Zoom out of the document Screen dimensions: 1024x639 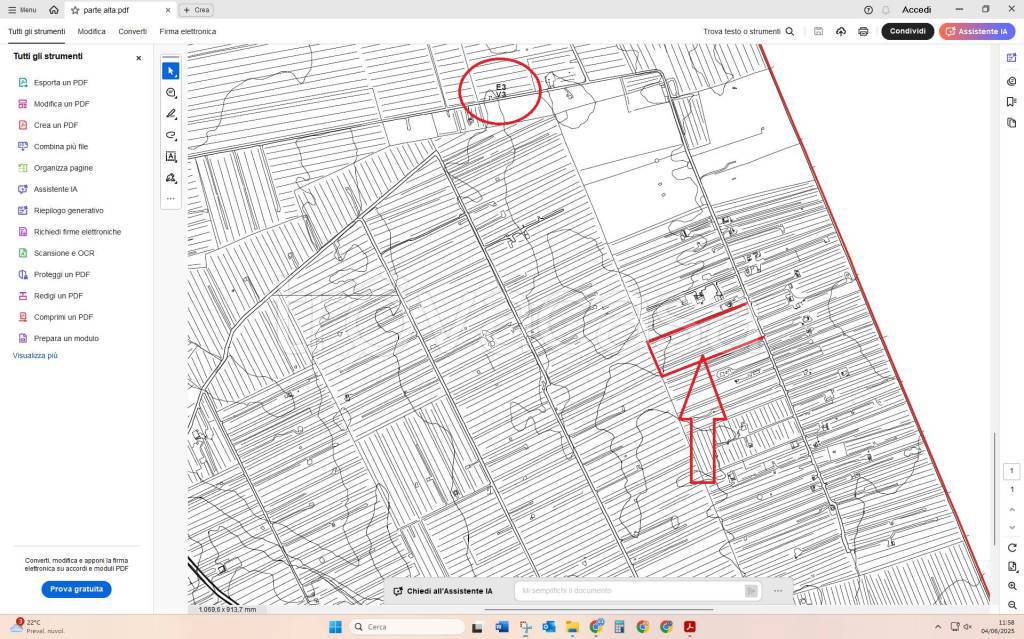(x=1012, y=605)
